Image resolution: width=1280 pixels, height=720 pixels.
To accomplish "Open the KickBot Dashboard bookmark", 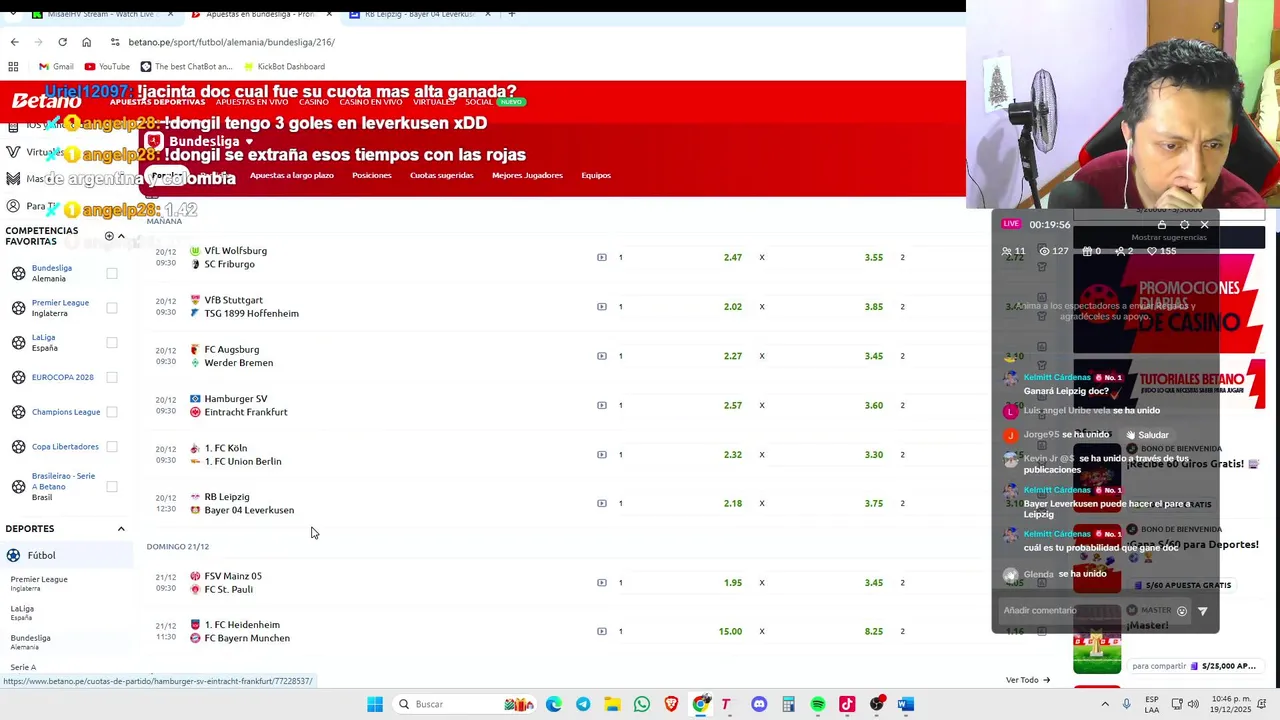I will coord(283,67).
